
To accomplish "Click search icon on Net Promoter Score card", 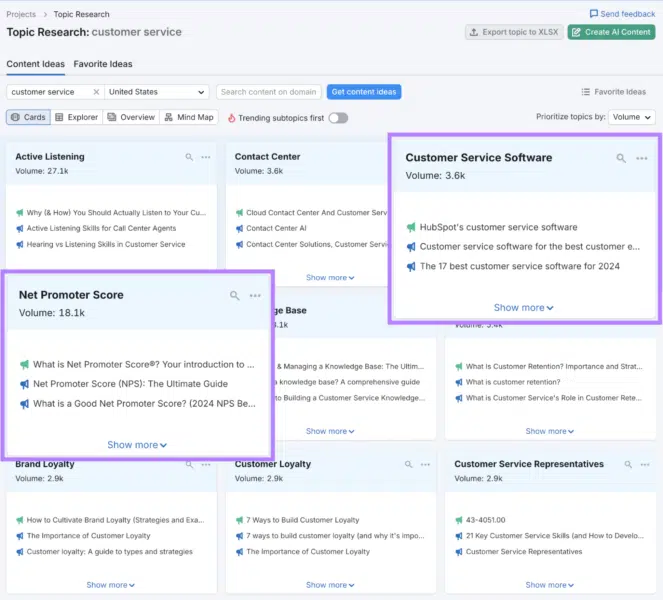I will 234,296.
